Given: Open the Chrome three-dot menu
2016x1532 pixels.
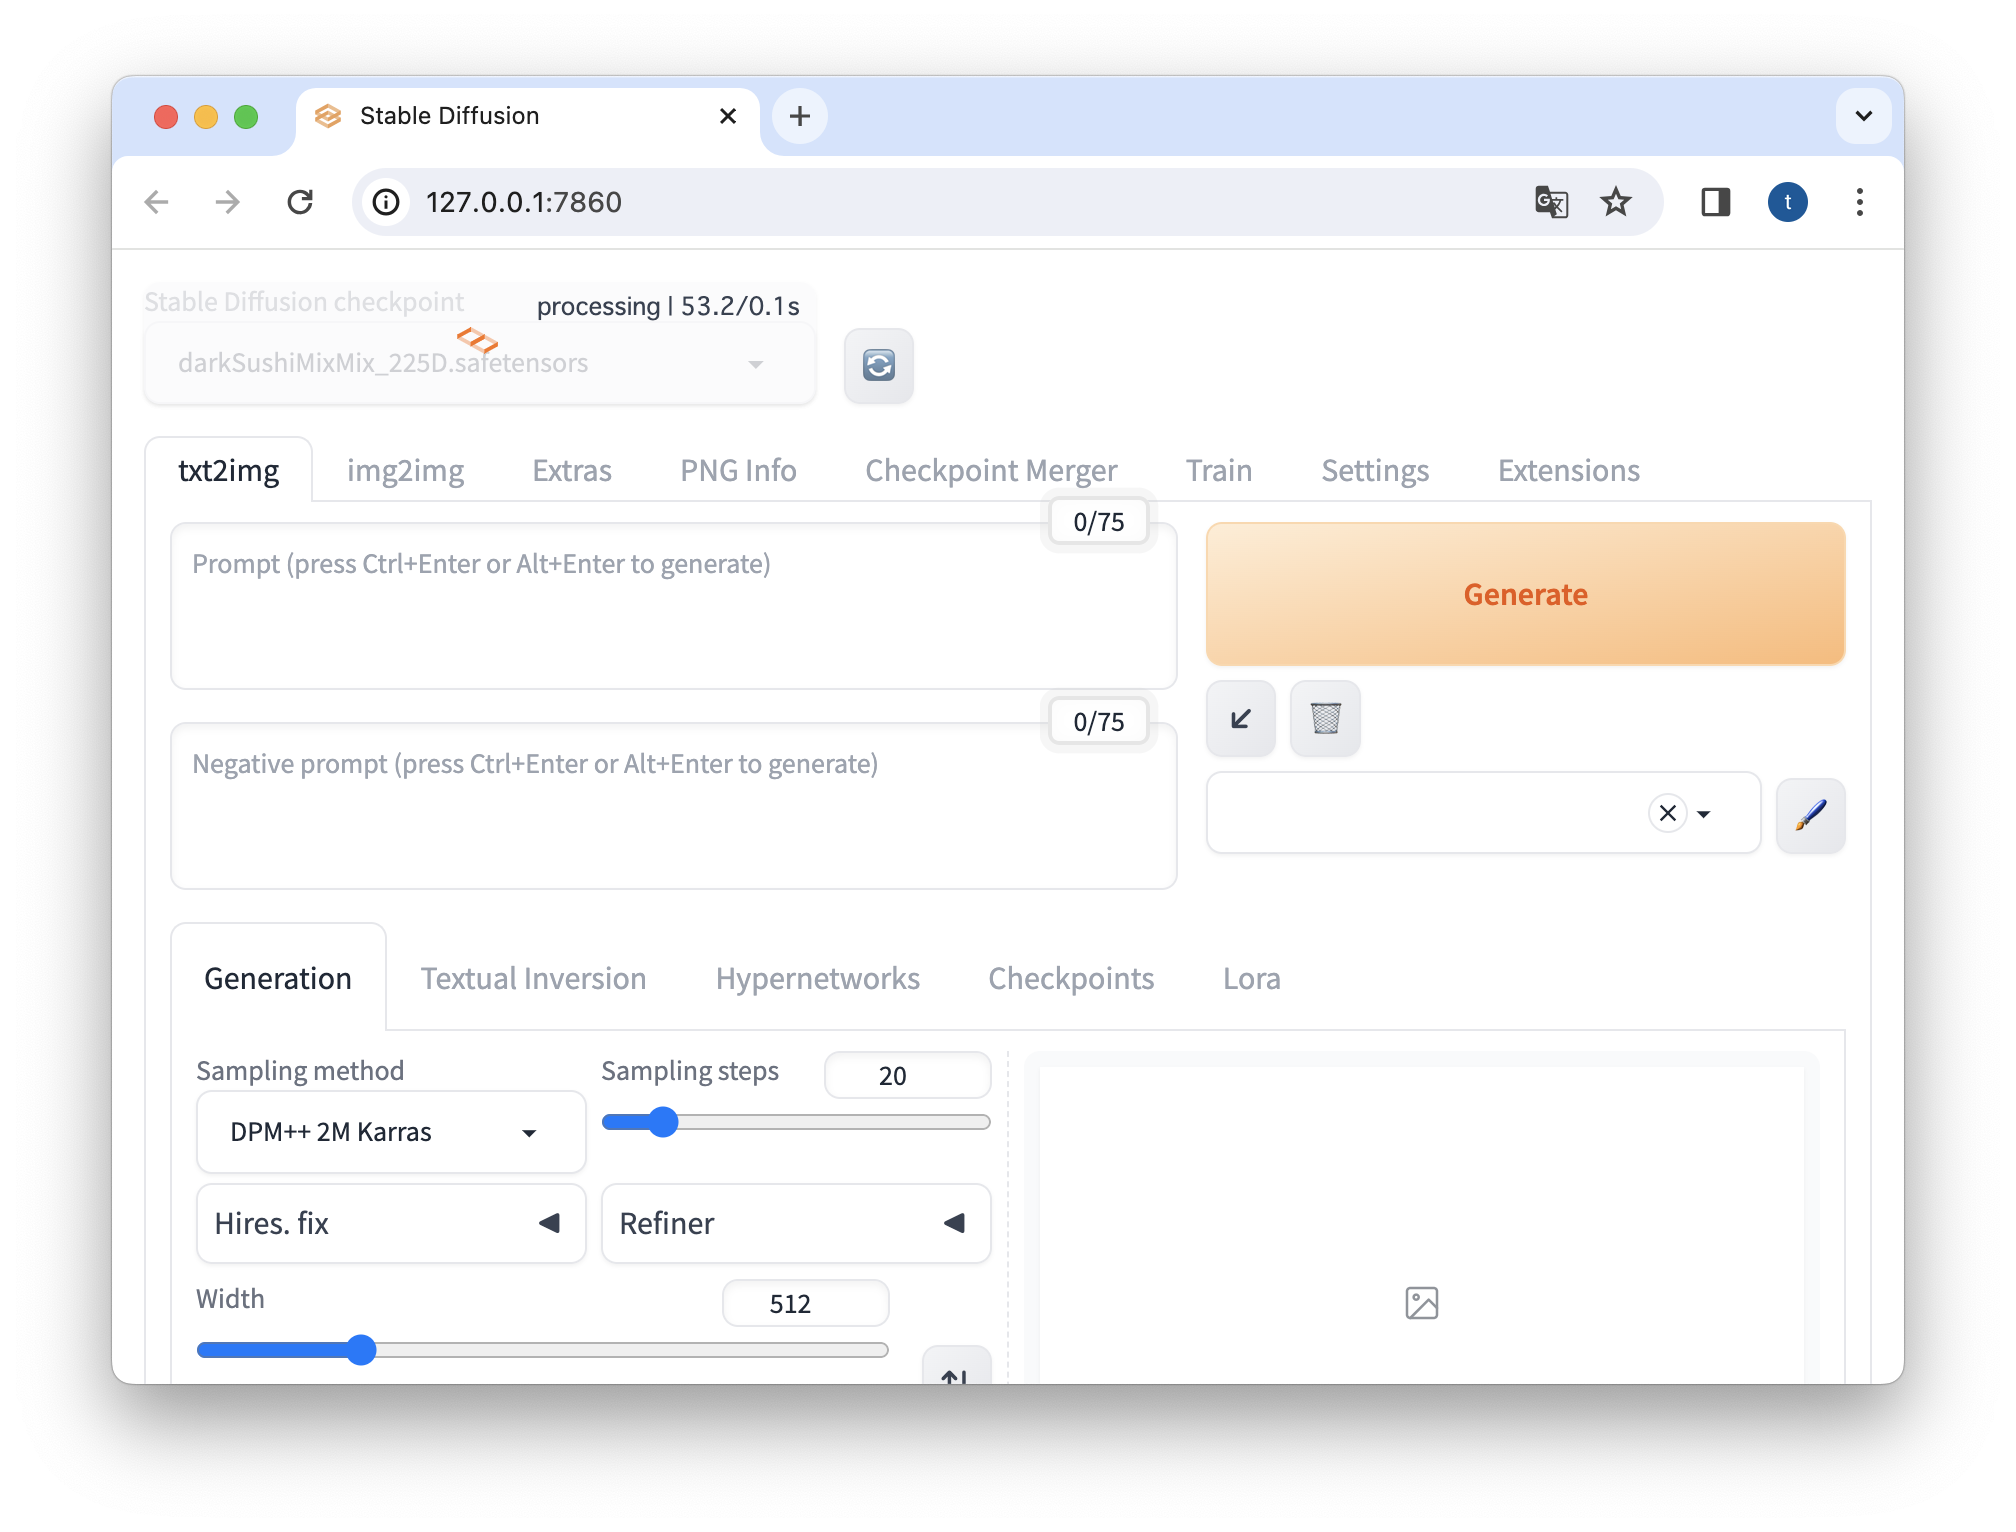Looking at the screenshot, I should 1859,202.
